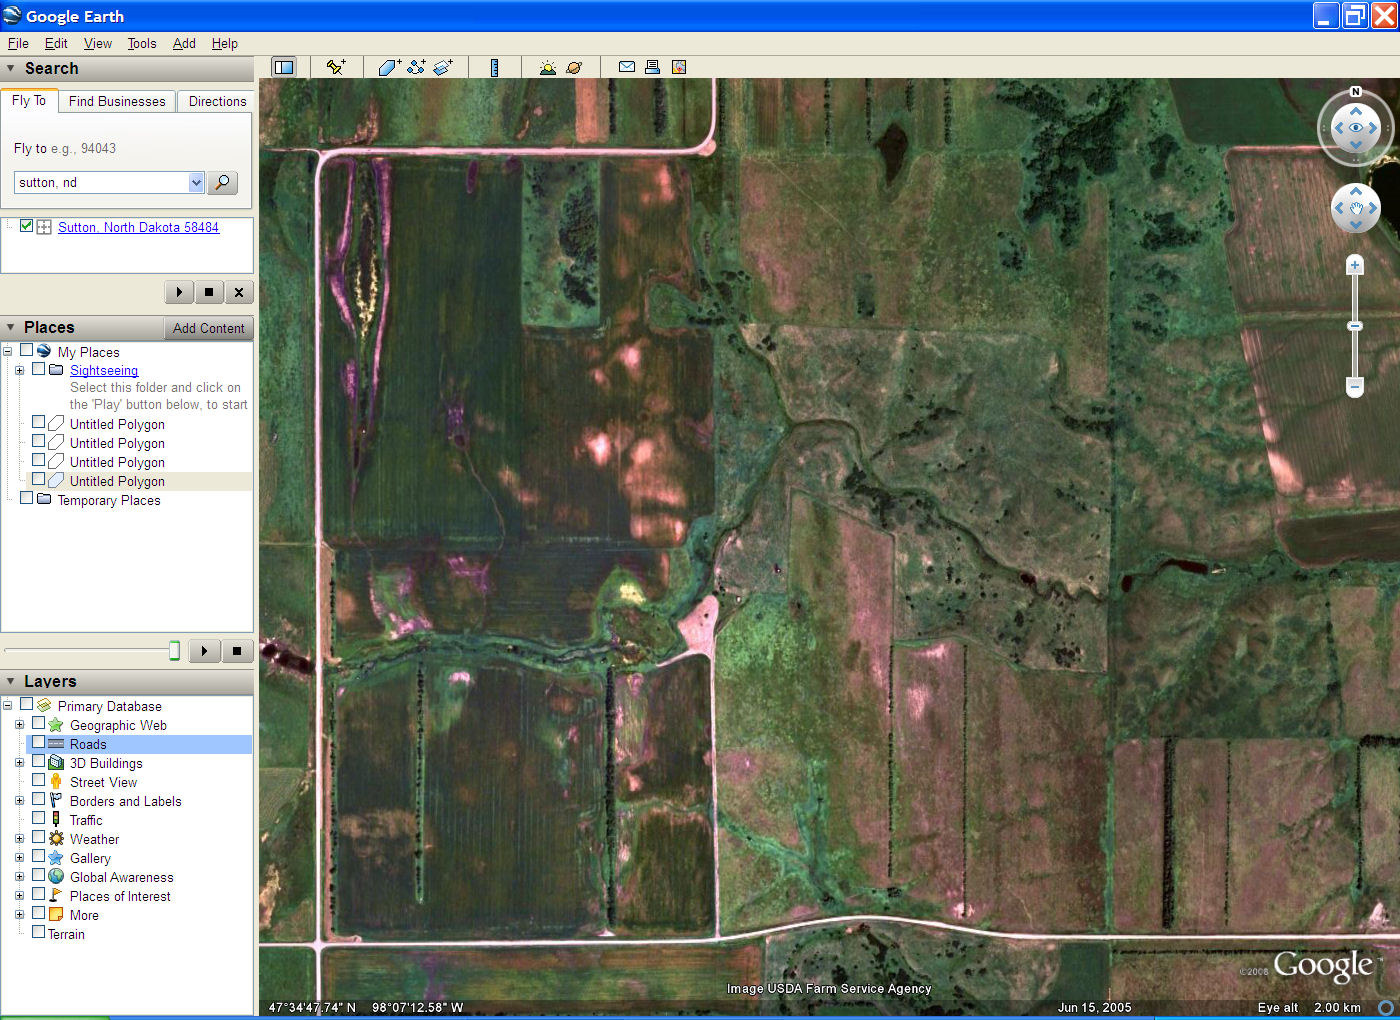Open the ruler measuring tool
1400x1020 pixels.
click(494, 67)
